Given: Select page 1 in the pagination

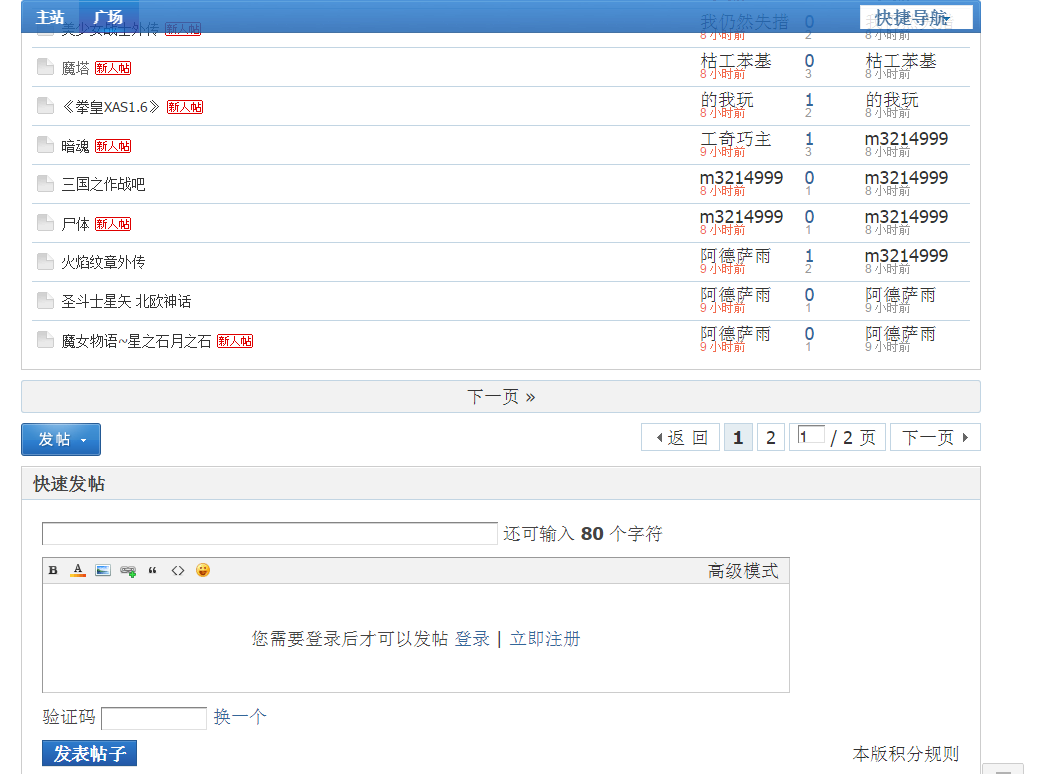Looking at the screenshot, I should coord(738,438).
